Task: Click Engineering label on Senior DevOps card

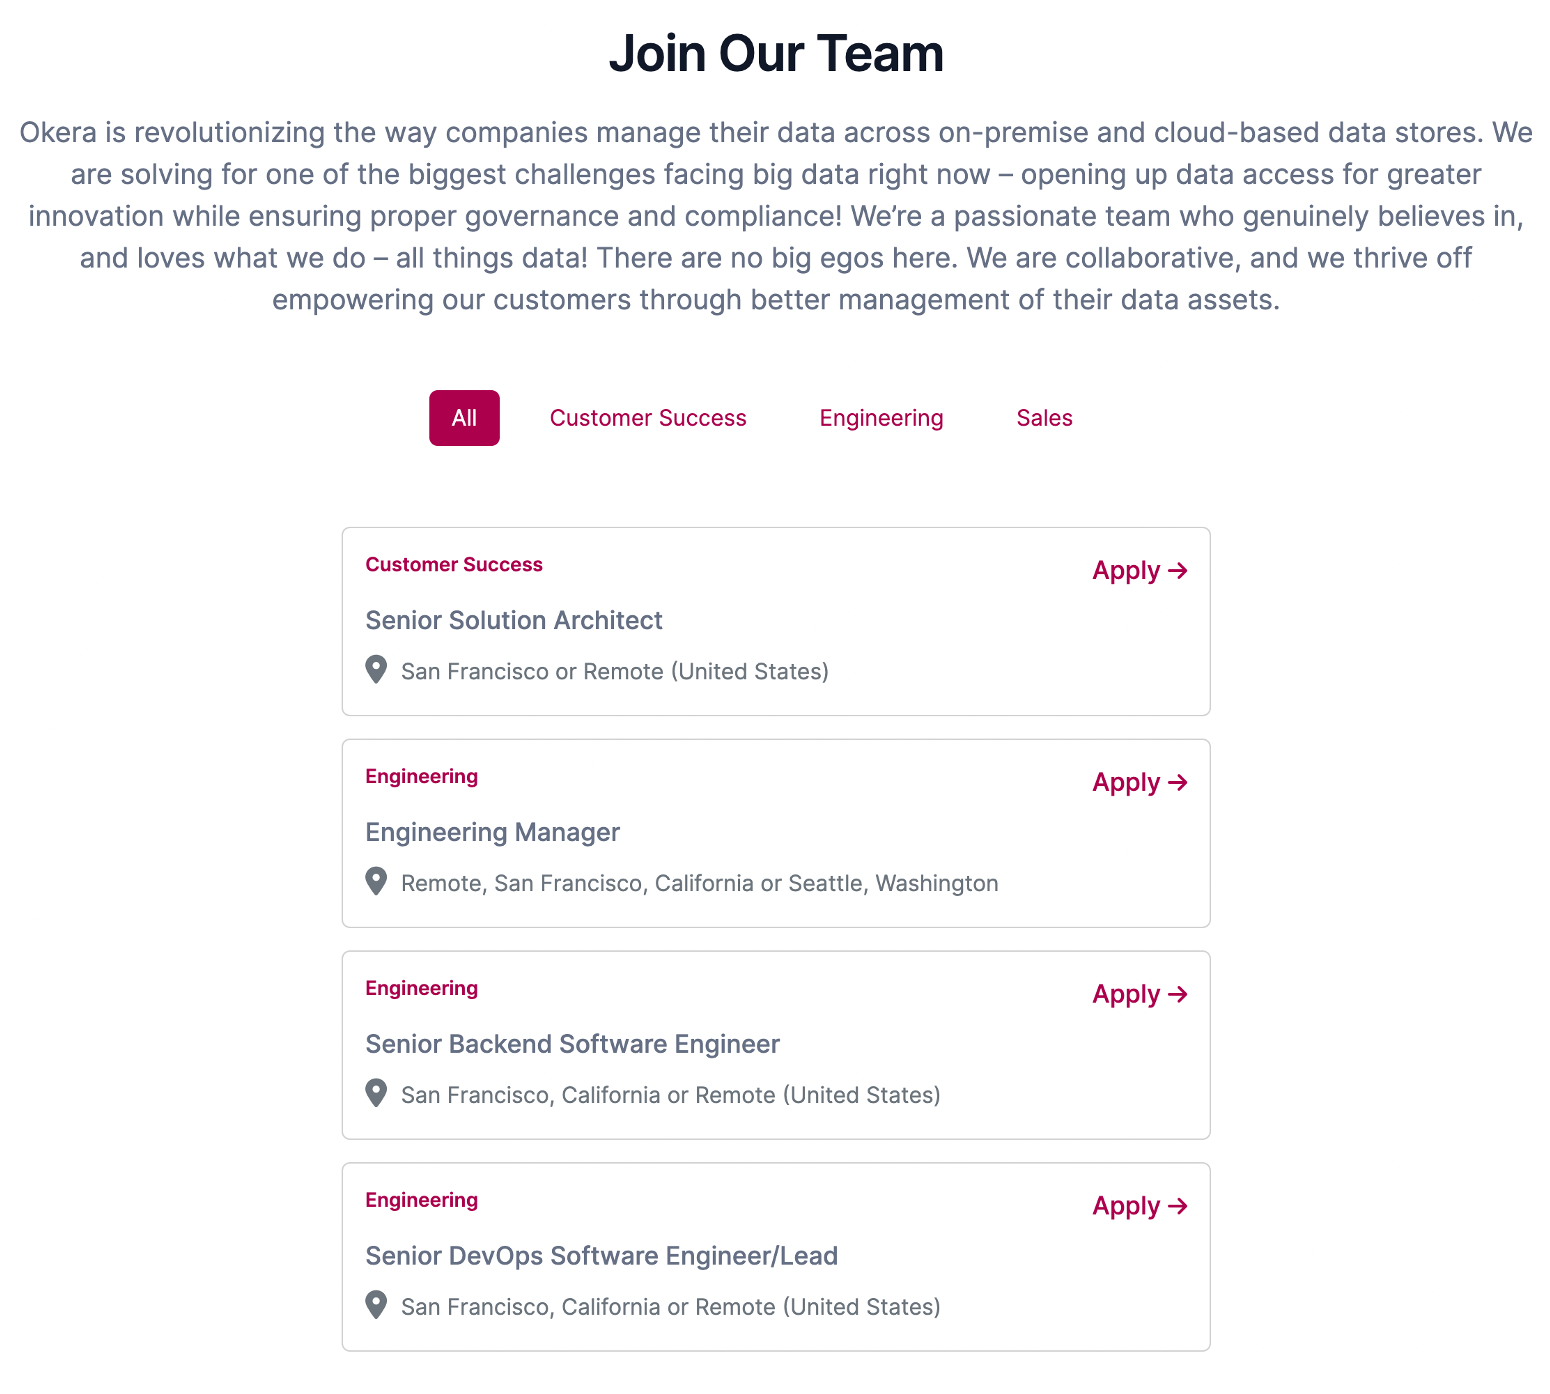Action: 421,1201
